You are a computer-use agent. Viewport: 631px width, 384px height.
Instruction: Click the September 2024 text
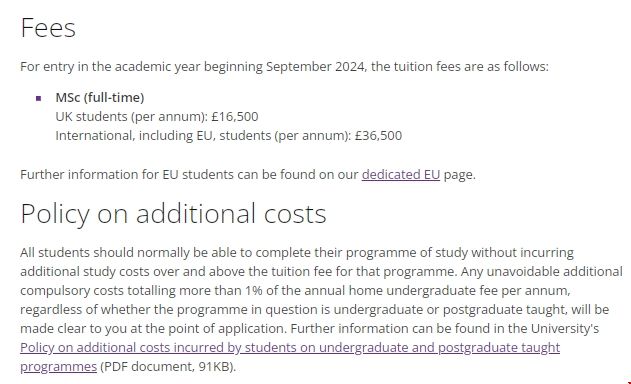[316, 66]
